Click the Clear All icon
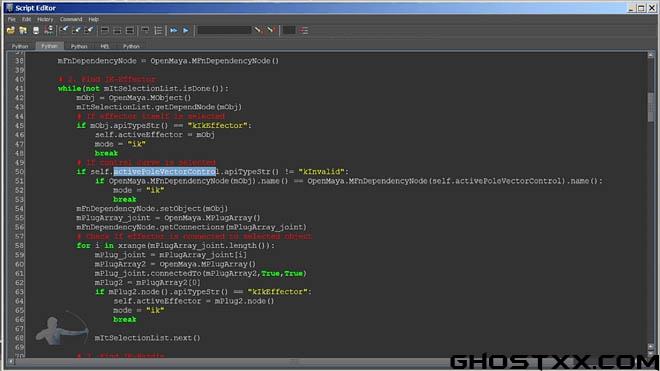The image size is (660, 371). 88,30
